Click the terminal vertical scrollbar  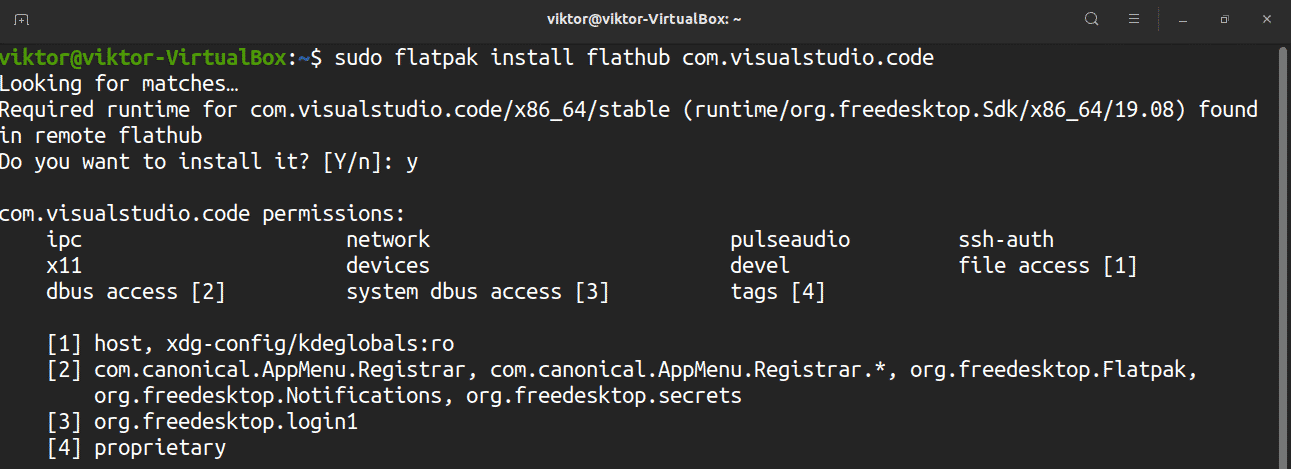1281,250
